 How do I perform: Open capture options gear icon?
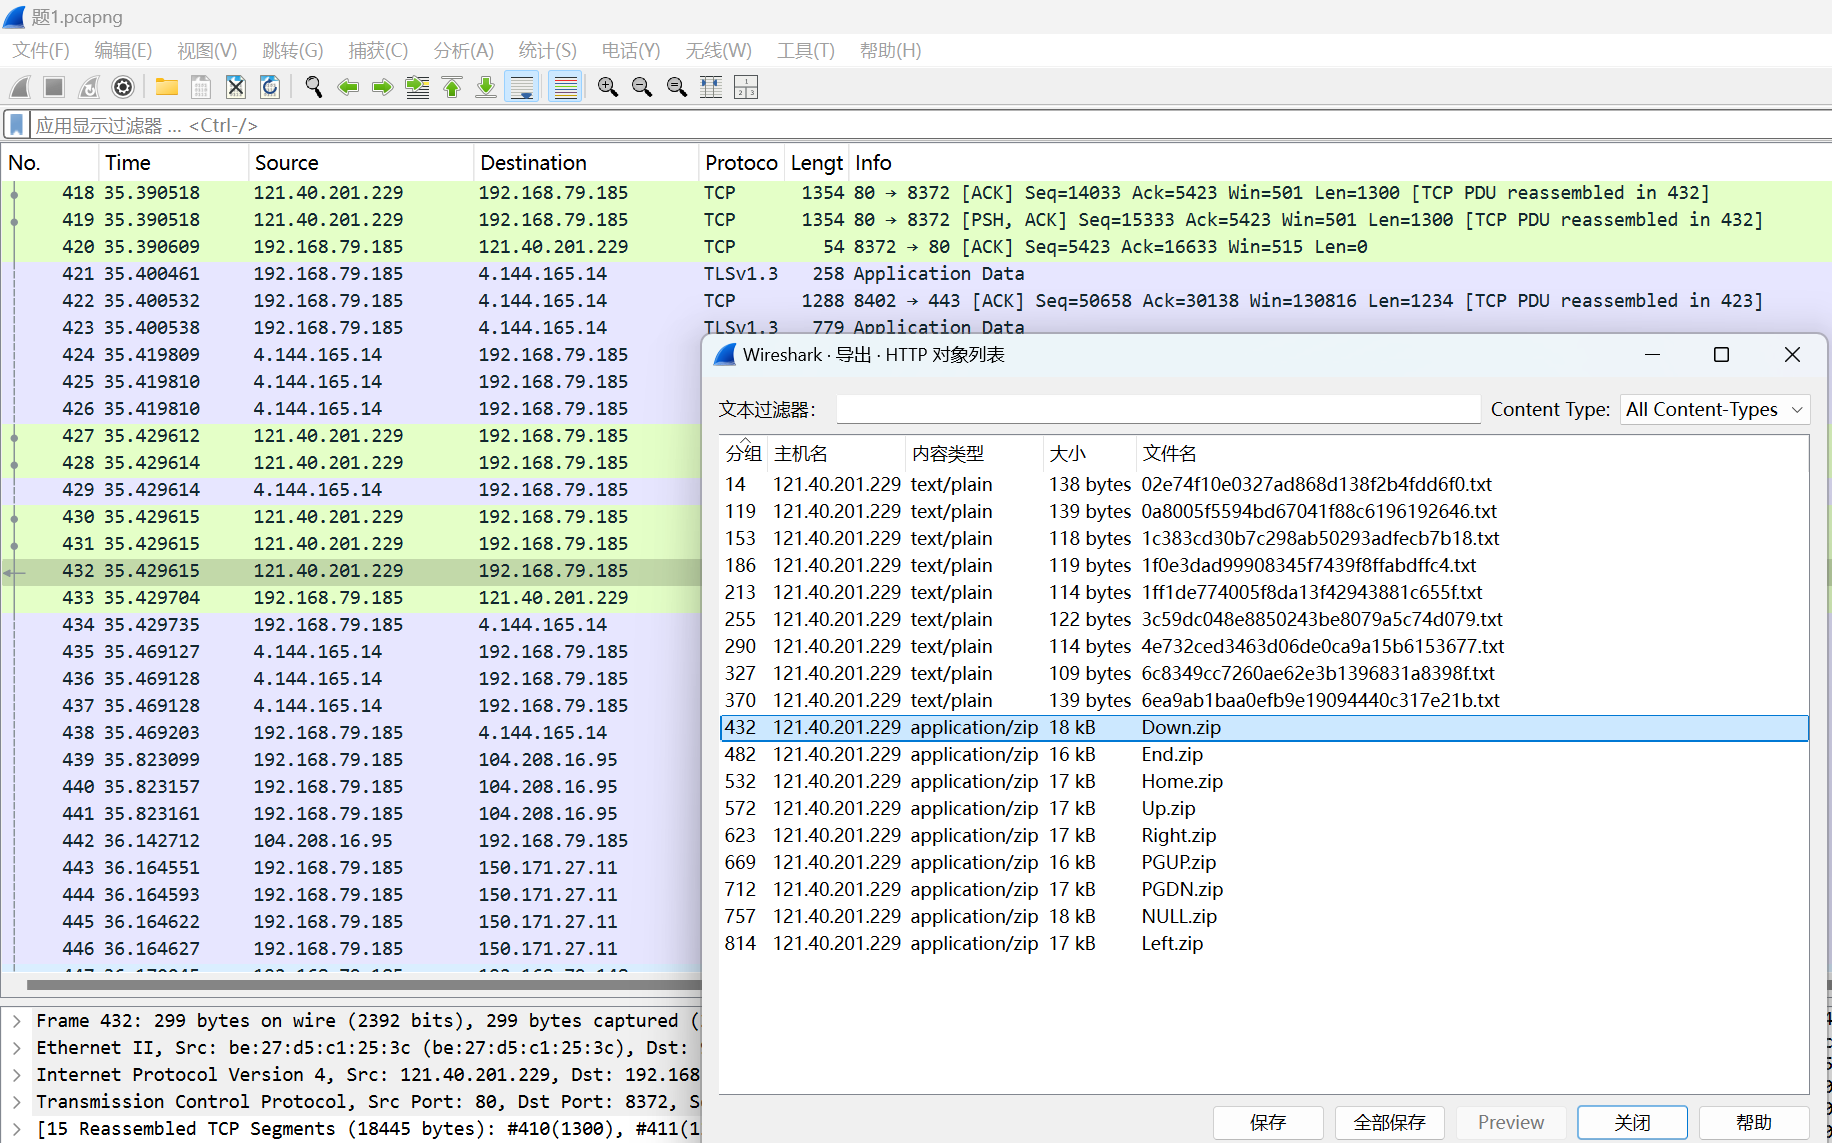click(123, 87)
